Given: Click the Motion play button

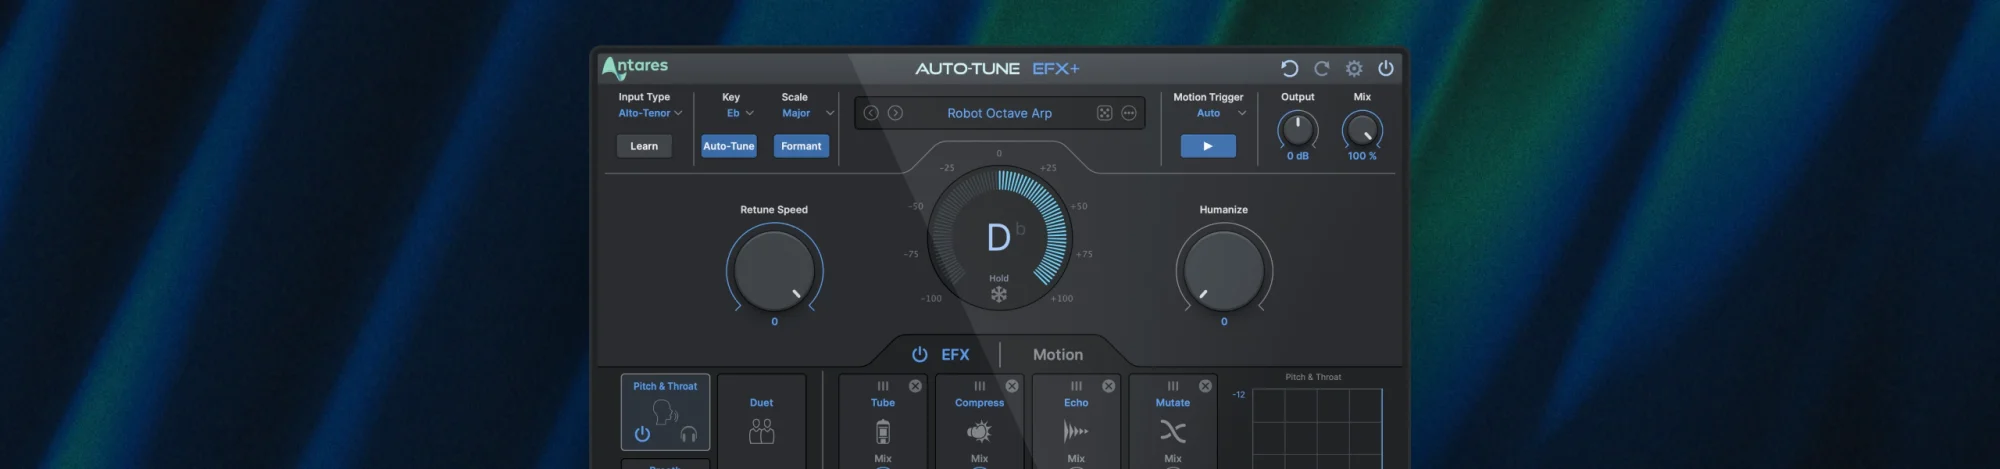Looking at the screenshot, I should (x=1208, y=146).
